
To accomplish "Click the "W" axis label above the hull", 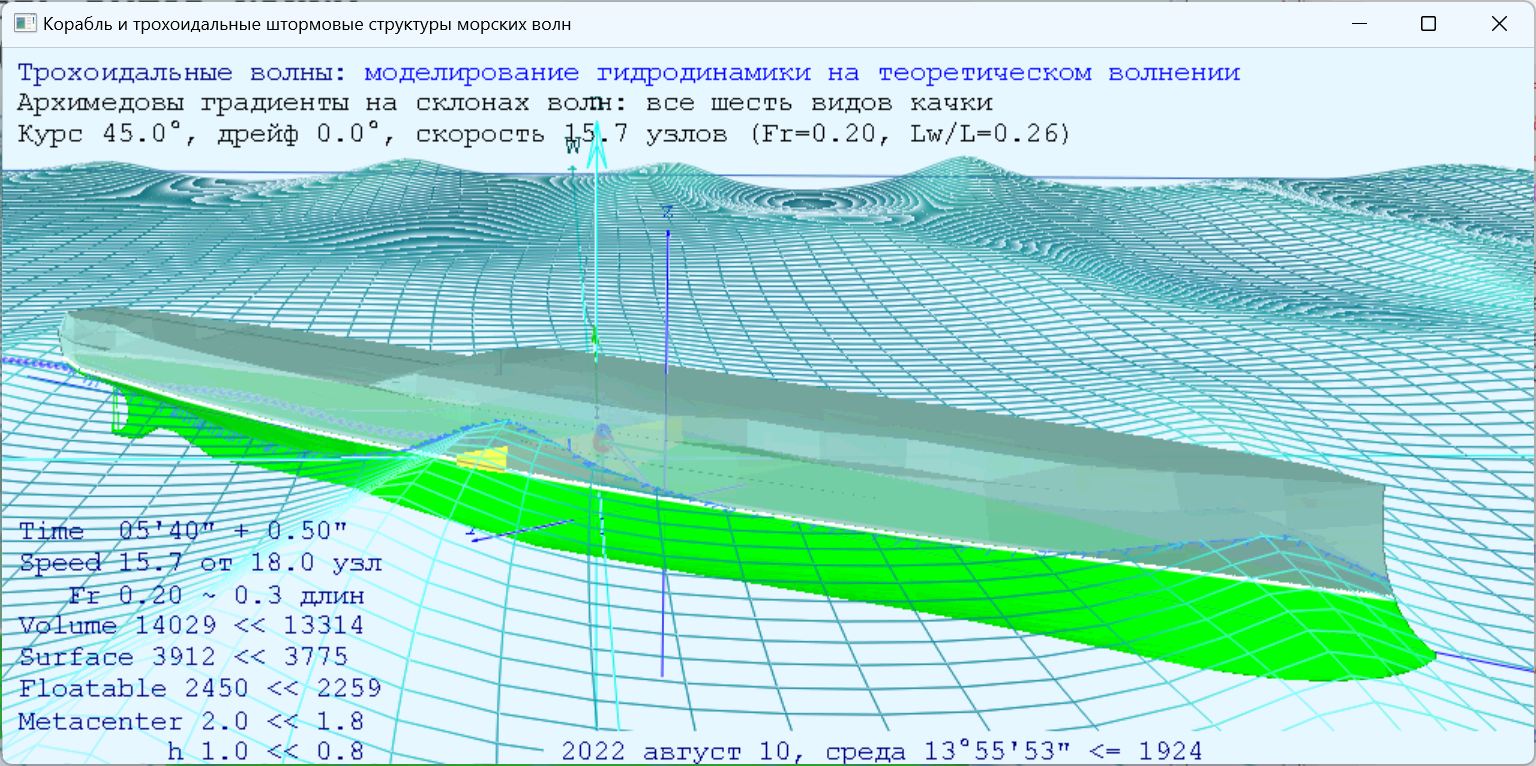I will point(573,143).
